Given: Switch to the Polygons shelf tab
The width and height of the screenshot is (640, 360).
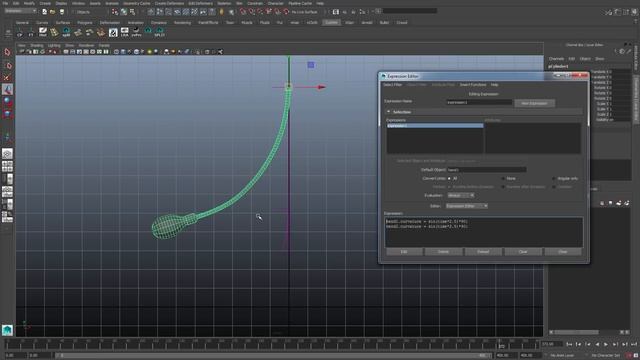Looking at the screenshot, I should 84,22.
